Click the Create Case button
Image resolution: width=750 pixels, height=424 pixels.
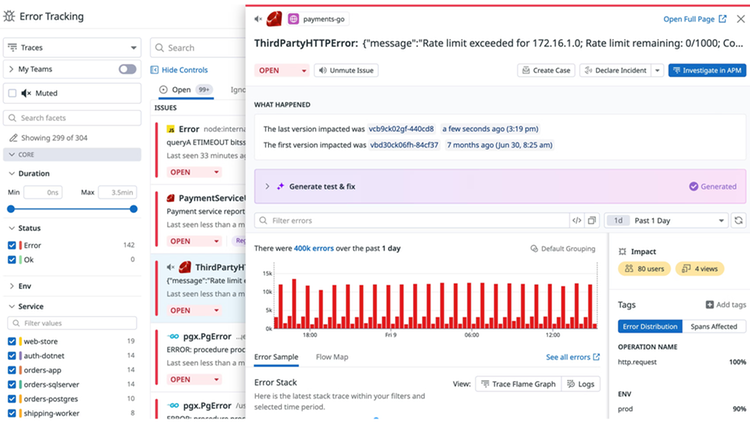tap(546, 70)
